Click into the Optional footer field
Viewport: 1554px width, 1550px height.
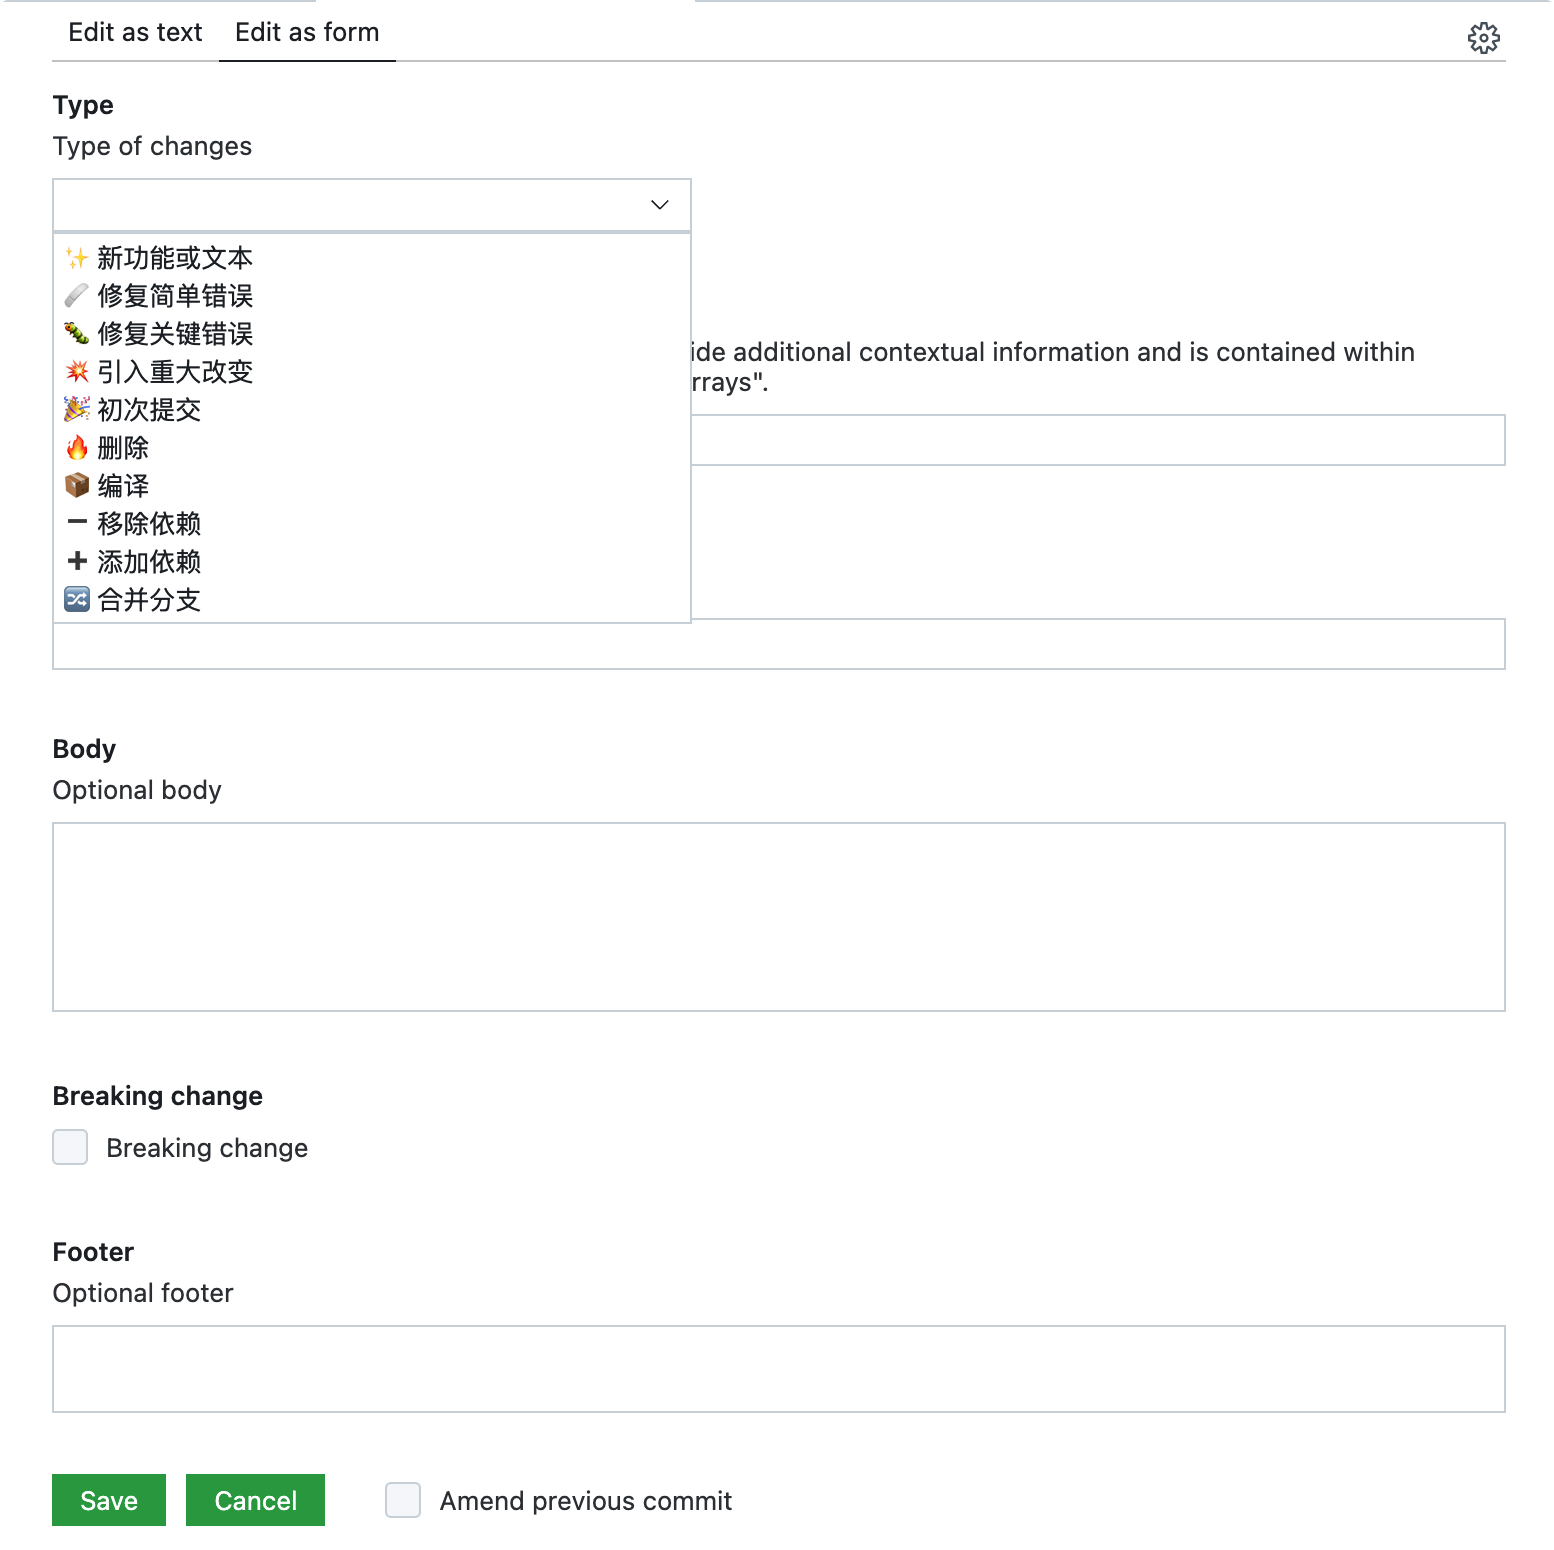coord(778,1368)
